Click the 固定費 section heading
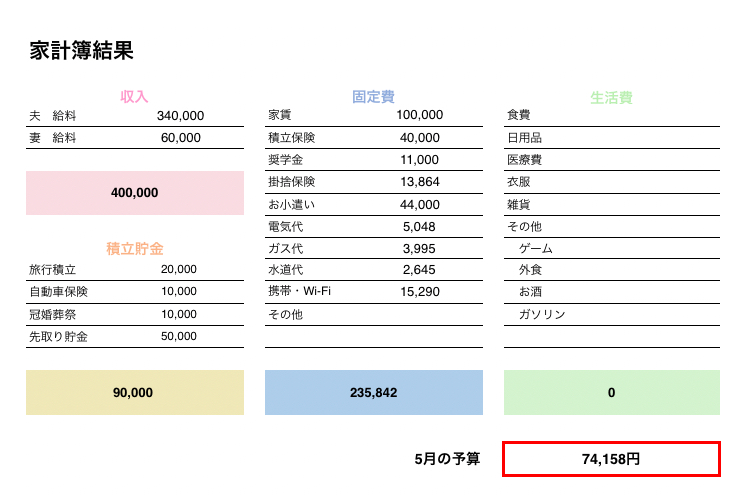Image resolution: width=750 pixels, height=500 pixels. coord(374,97)
